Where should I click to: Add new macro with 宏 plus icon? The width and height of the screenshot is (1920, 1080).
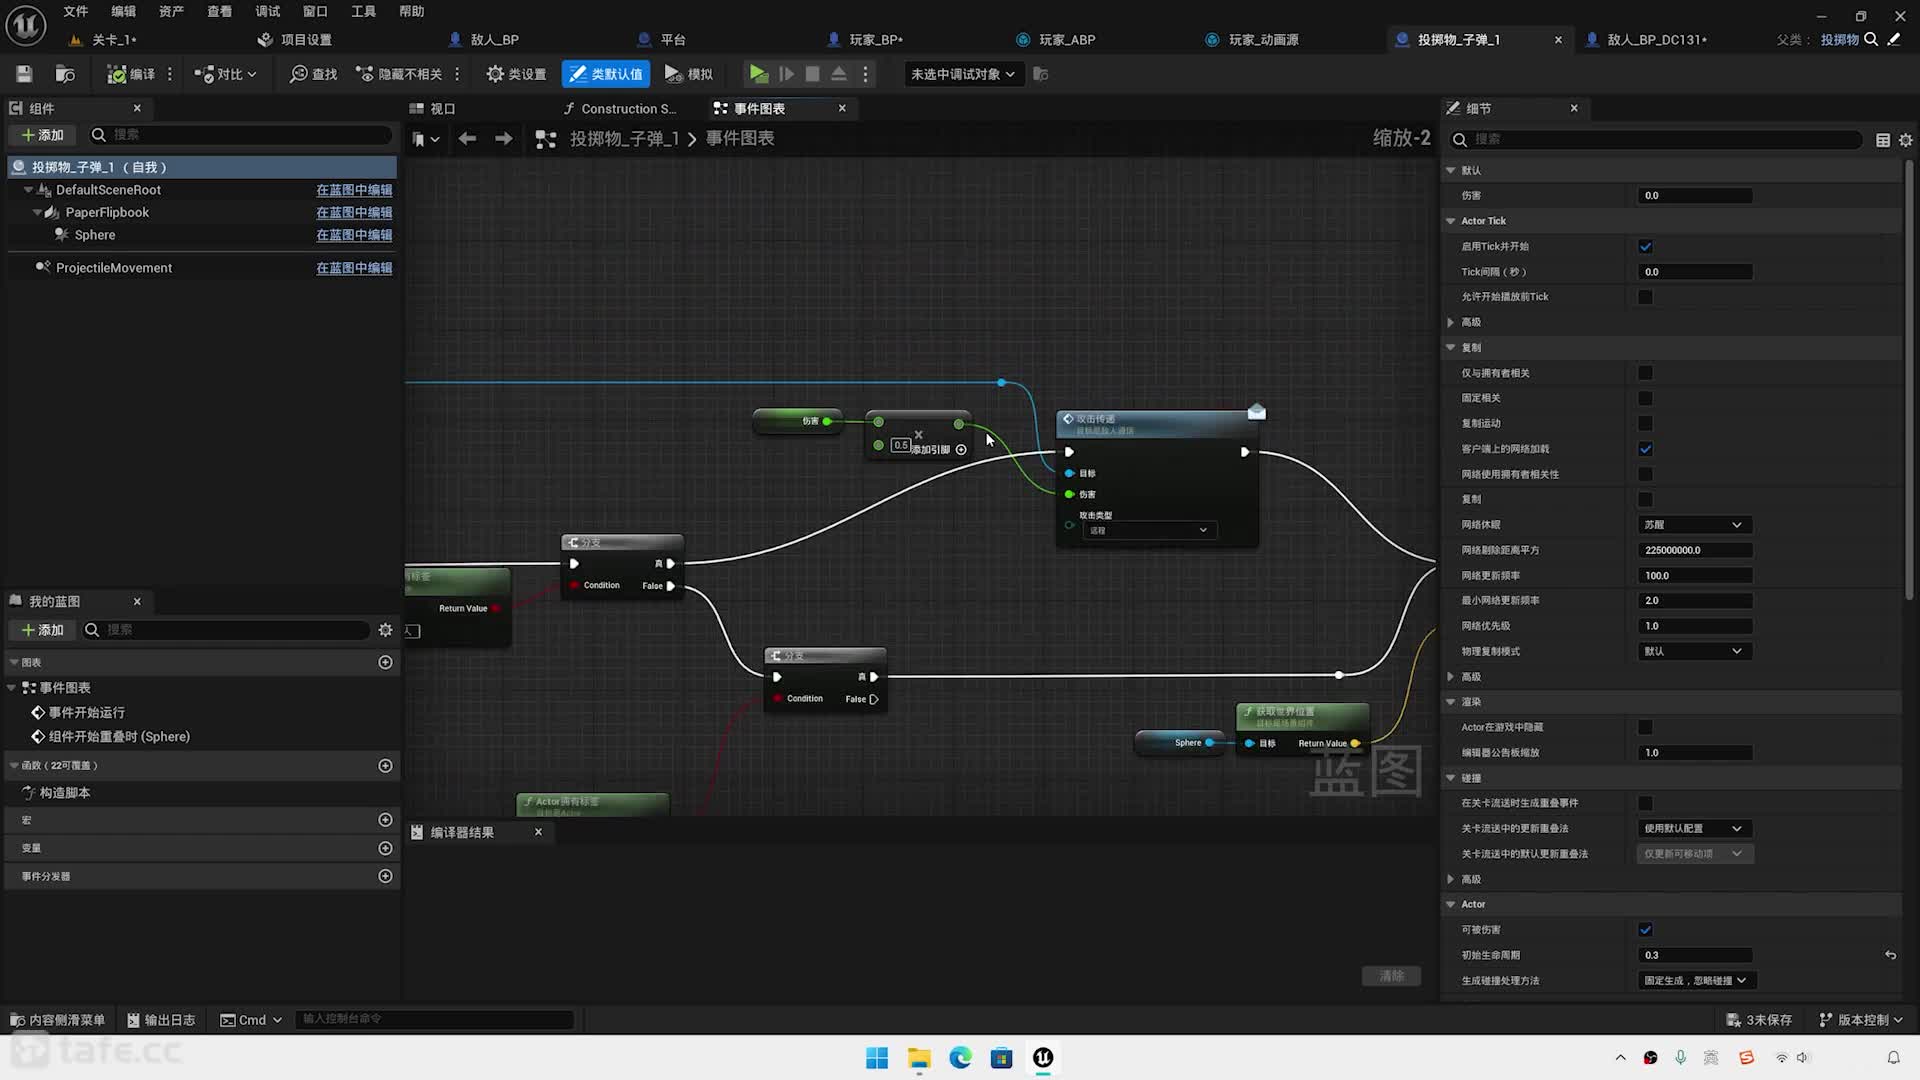tap(385, 820)
